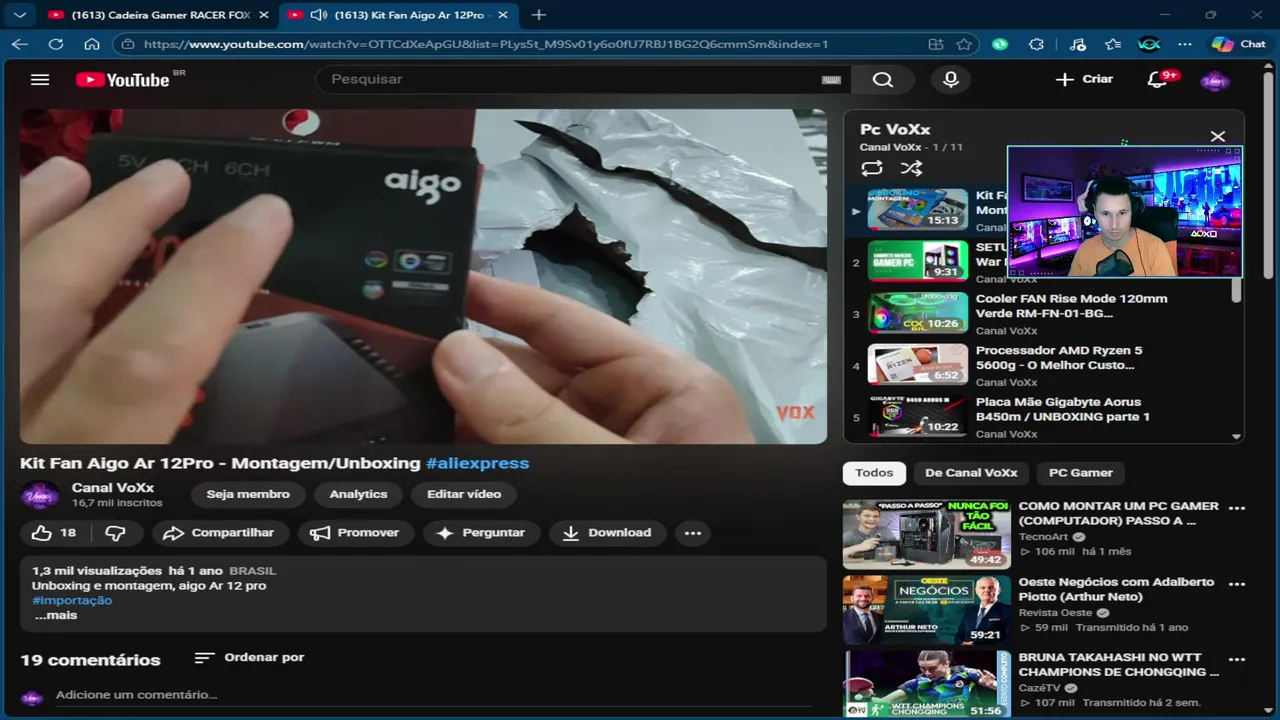Activate voice search microphone
The width and height of the screenshot is (1280, 720).
(951, 80)
